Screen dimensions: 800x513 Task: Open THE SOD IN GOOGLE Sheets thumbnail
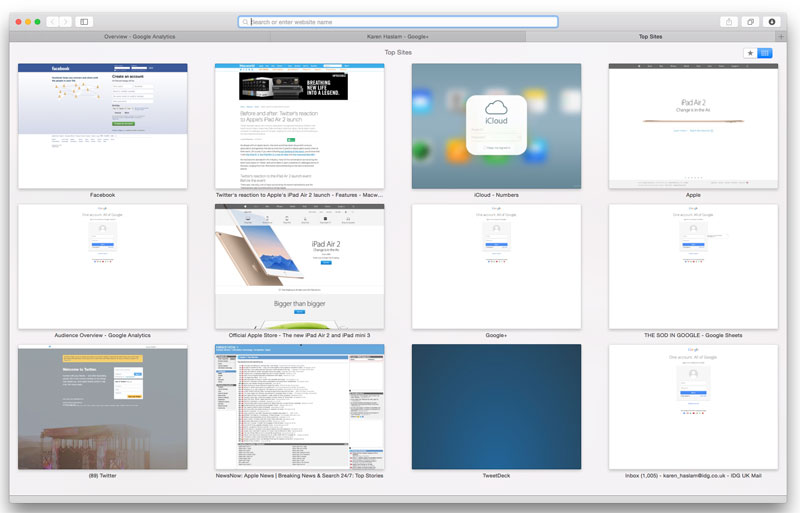click(x=693, y=266)
